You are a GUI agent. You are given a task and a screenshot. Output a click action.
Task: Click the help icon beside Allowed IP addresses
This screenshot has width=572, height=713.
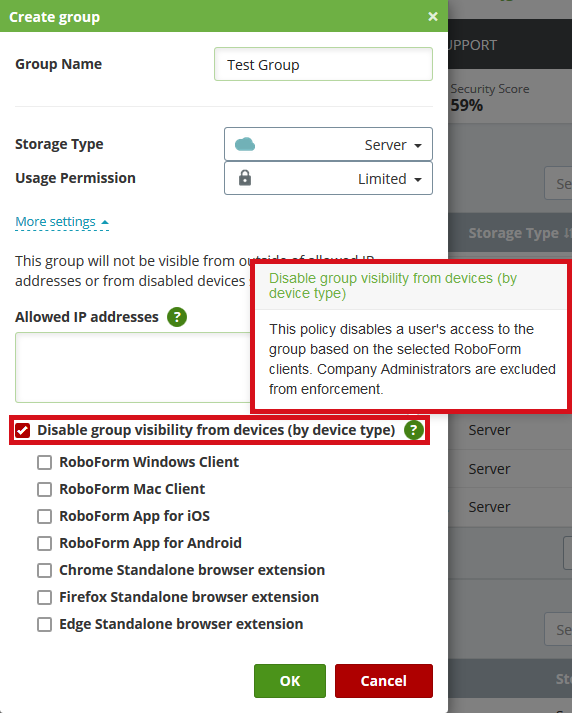pyautogui.click(x=177, y=317)
